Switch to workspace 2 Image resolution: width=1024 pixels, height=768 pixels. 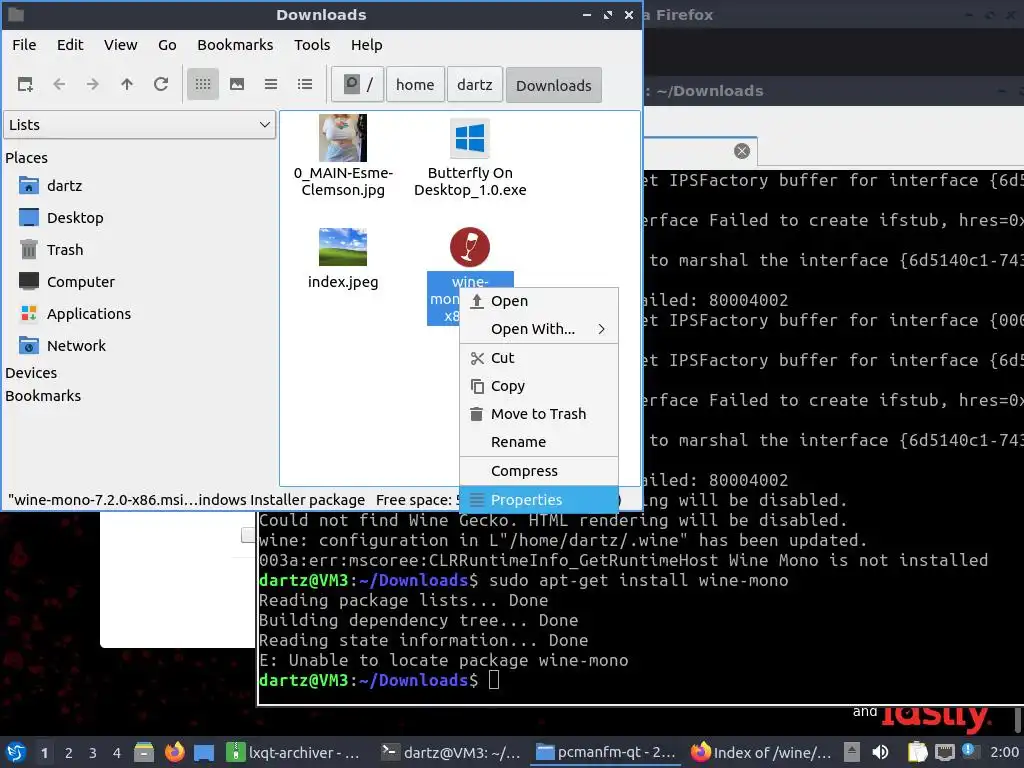click(69, 753)
